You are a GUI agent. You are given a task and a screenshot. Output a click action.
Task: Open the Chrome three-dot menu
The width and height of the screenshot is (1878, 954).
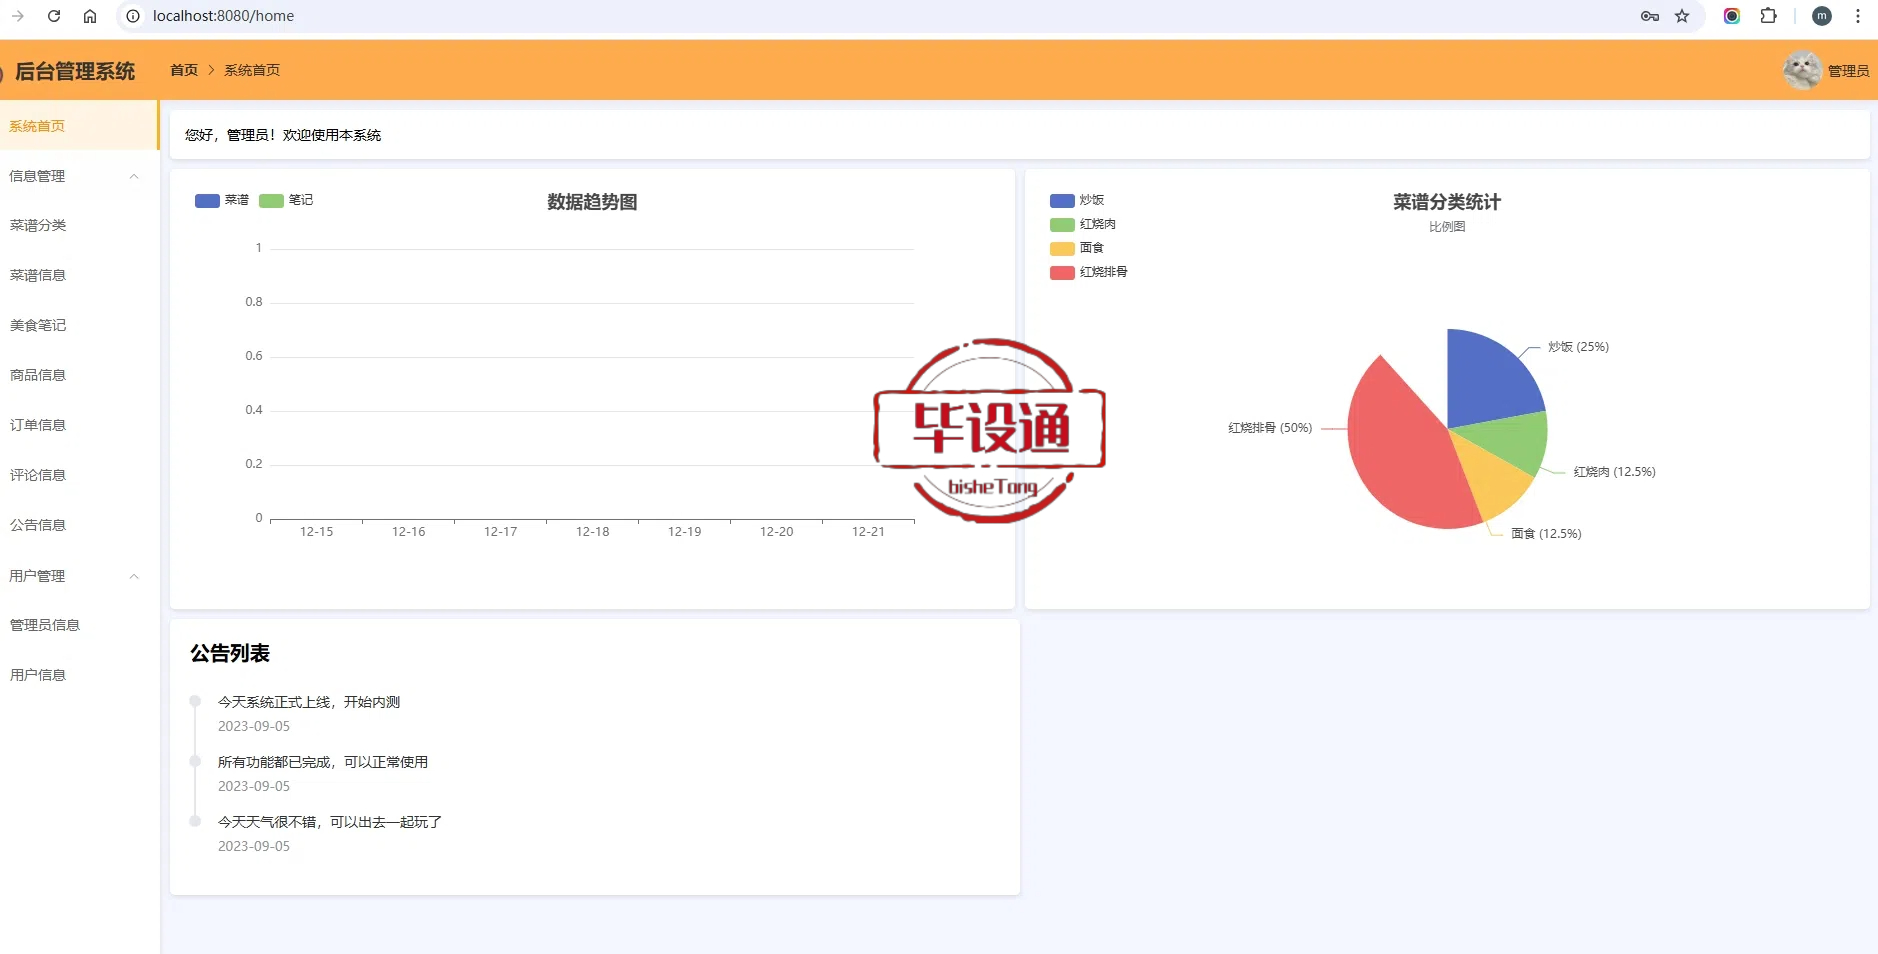1858,16
